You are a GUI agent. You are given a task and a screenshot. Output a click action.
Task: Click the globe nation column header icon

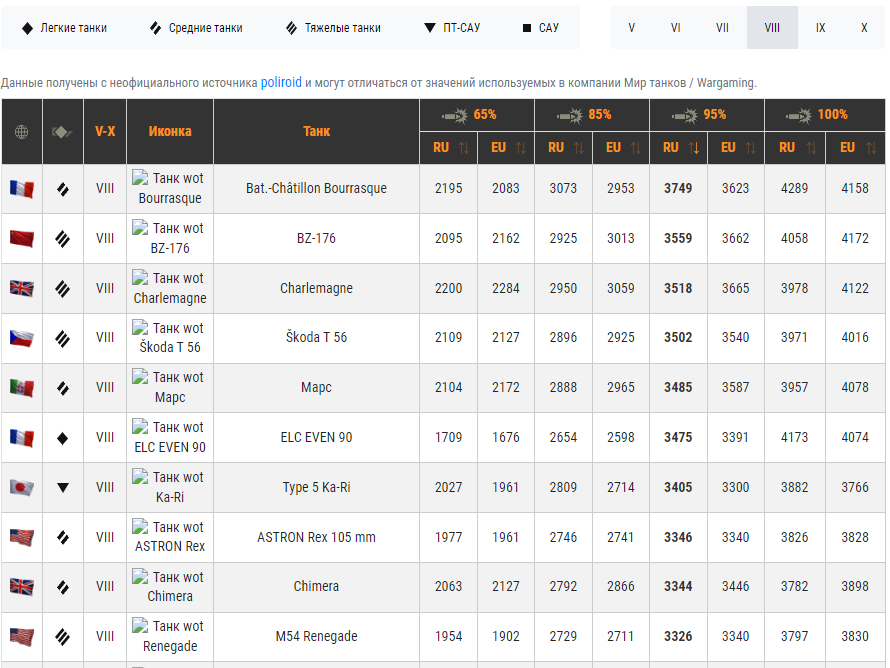point(22,132)
